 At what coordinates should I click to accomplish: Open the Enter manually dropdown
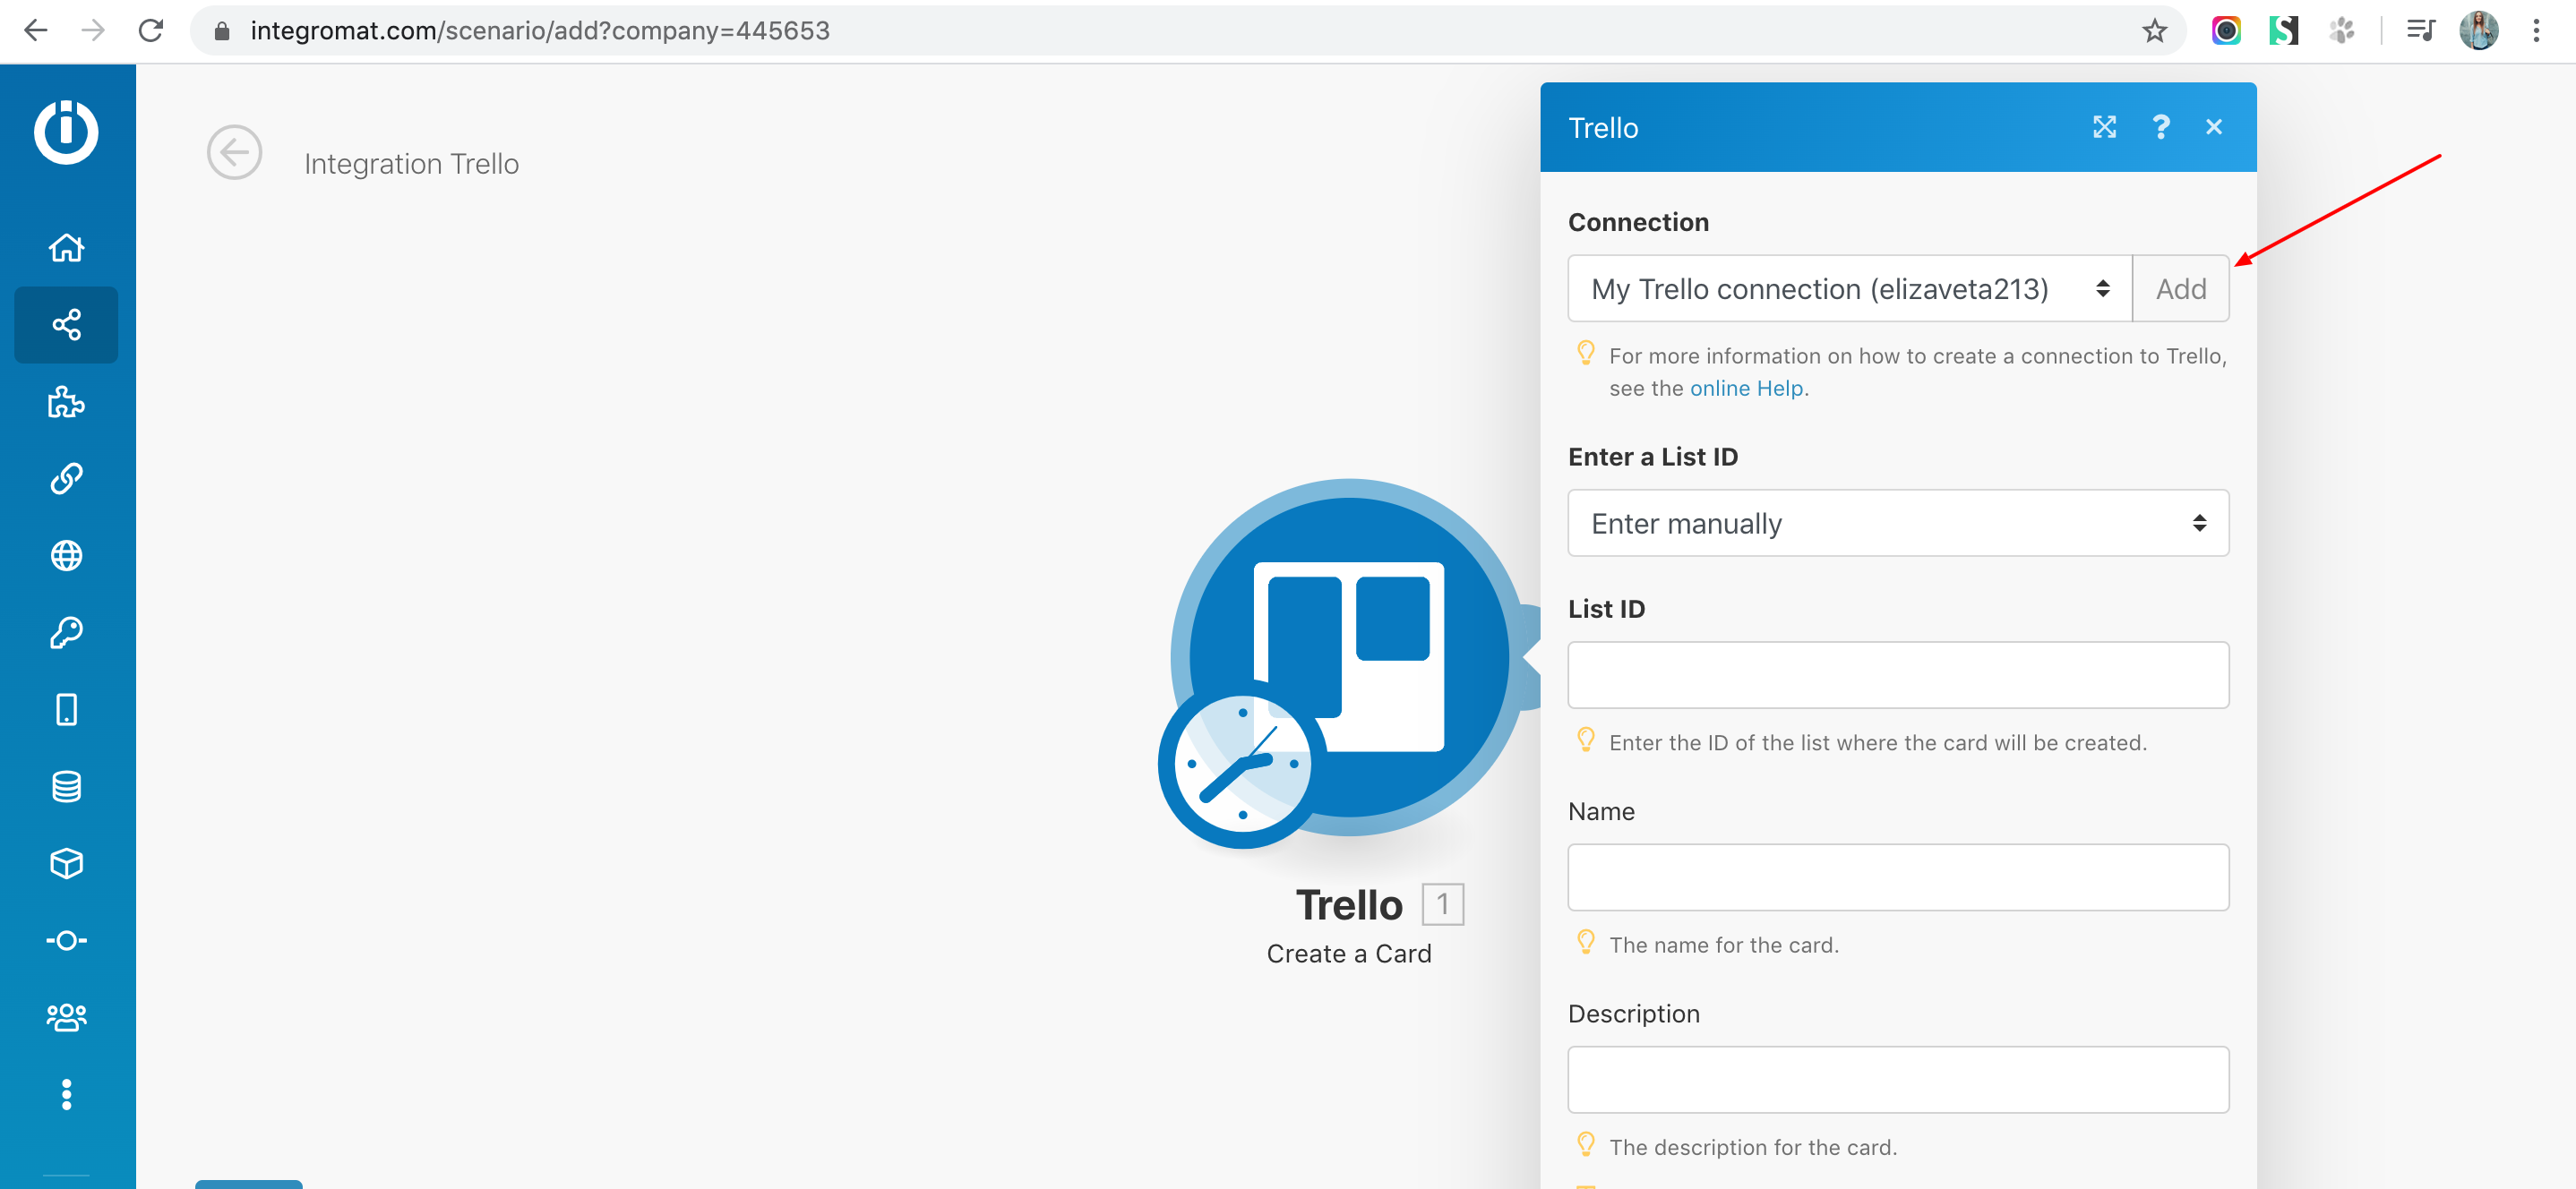pos(1897,523)
